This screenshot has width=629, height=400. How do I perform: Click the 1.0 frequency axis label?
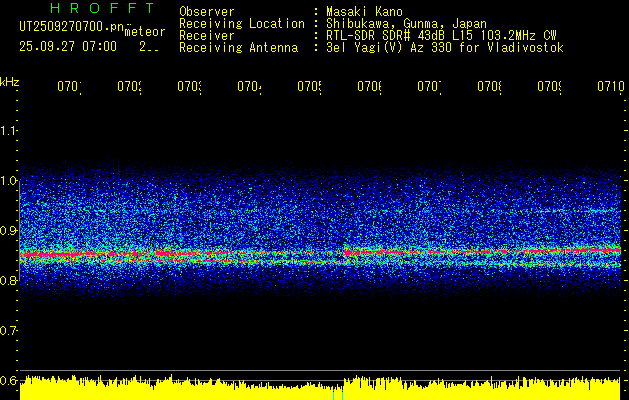pos(8,181)
